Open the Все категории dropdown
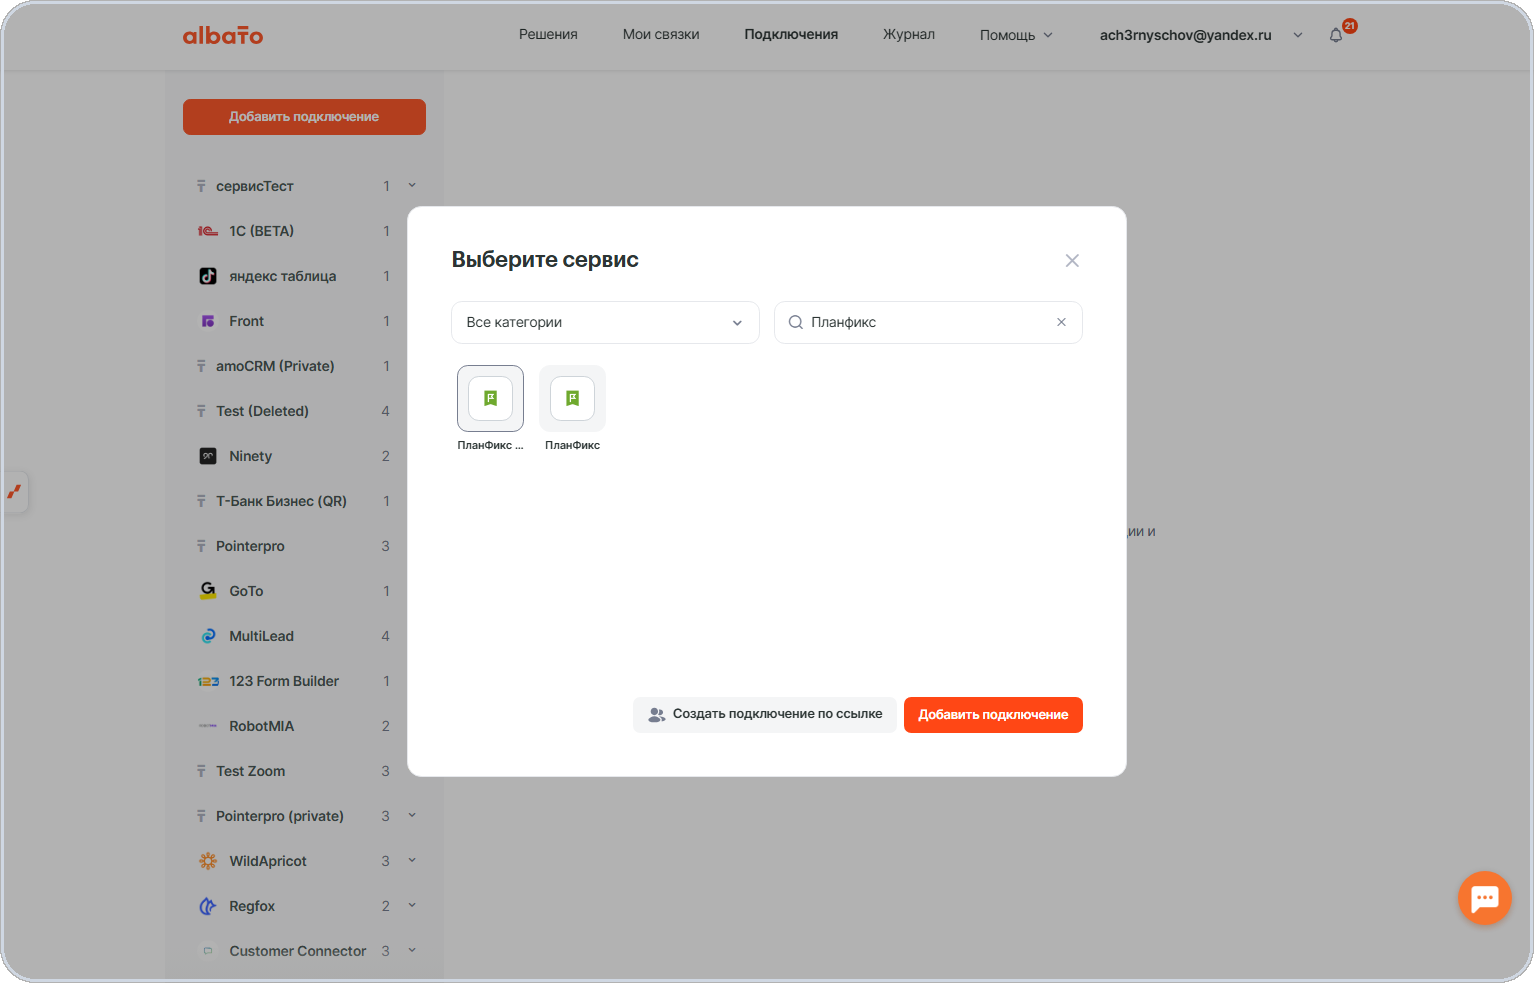 click(605, 322)
